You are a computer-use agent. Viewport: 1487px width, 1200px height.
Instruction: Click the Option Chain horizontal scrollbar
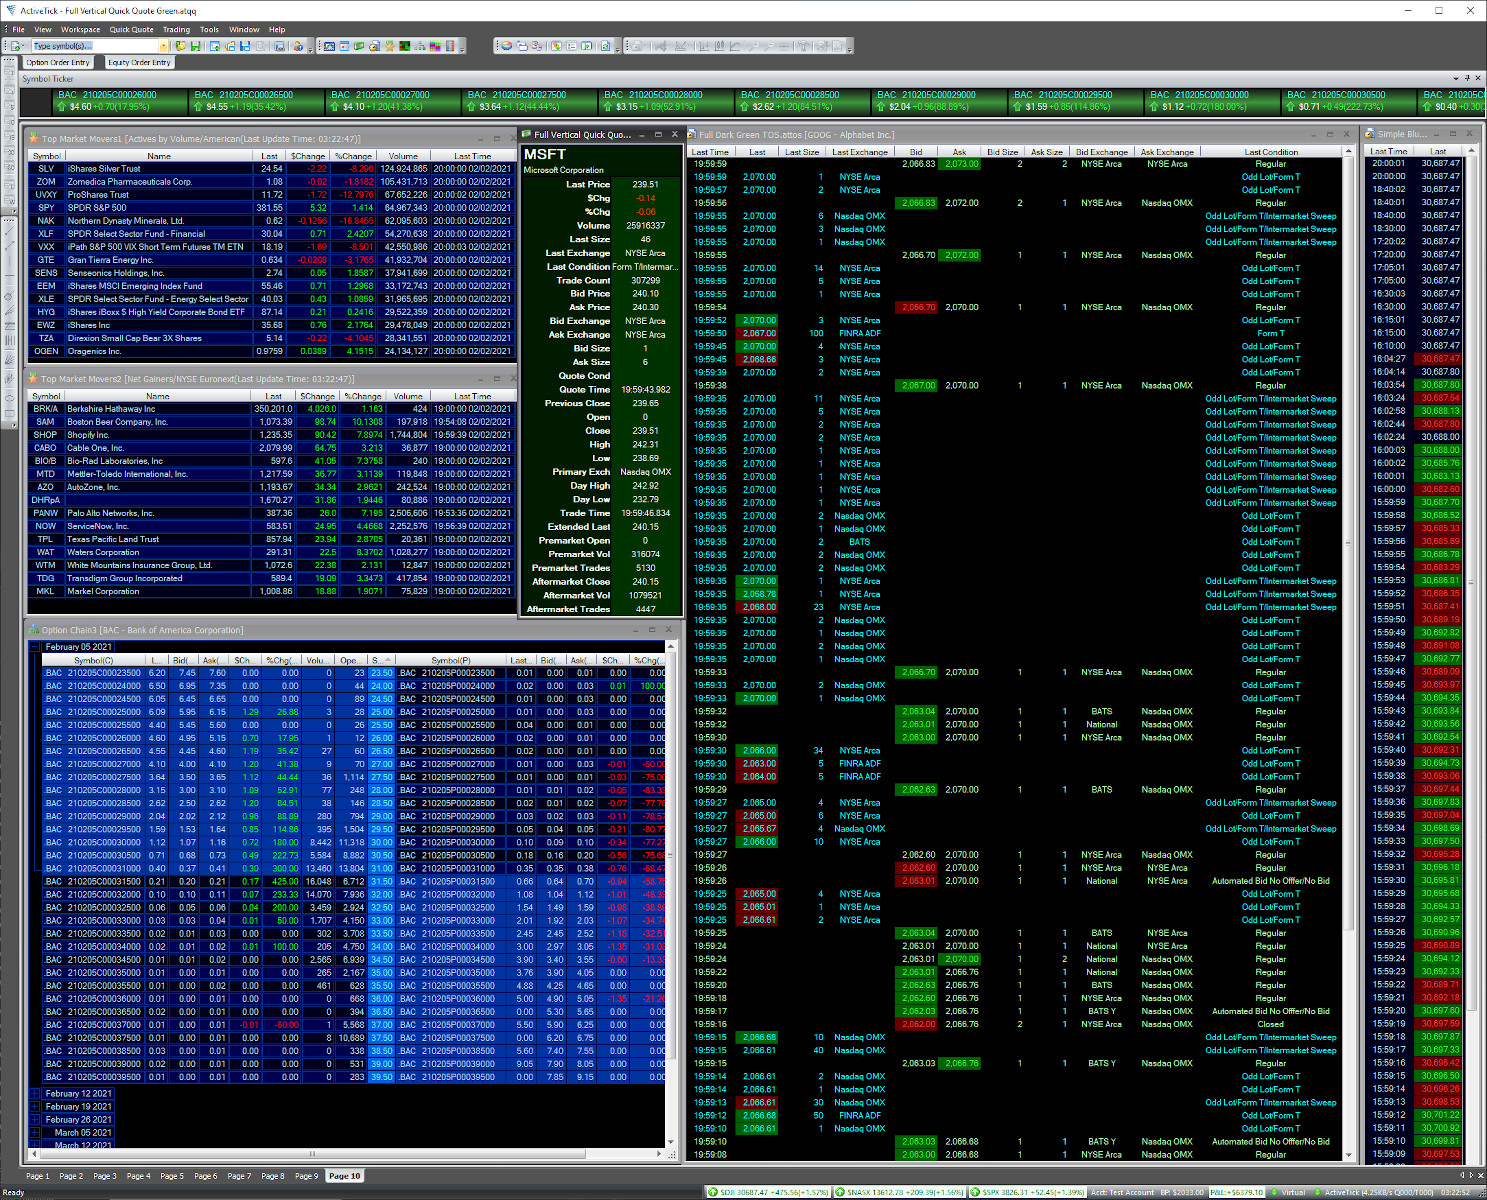click(x=346, y=1153)
